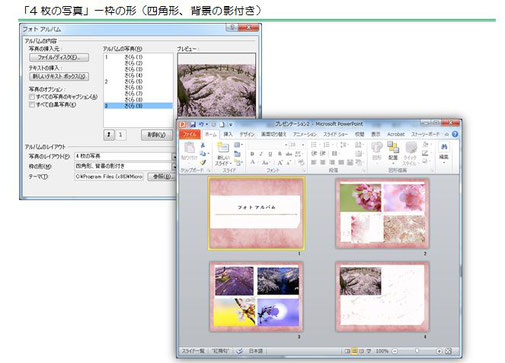Check captions below all pictures (すべての写真のキャプション)
Screen dimensions: 505x363
(32, 97)
